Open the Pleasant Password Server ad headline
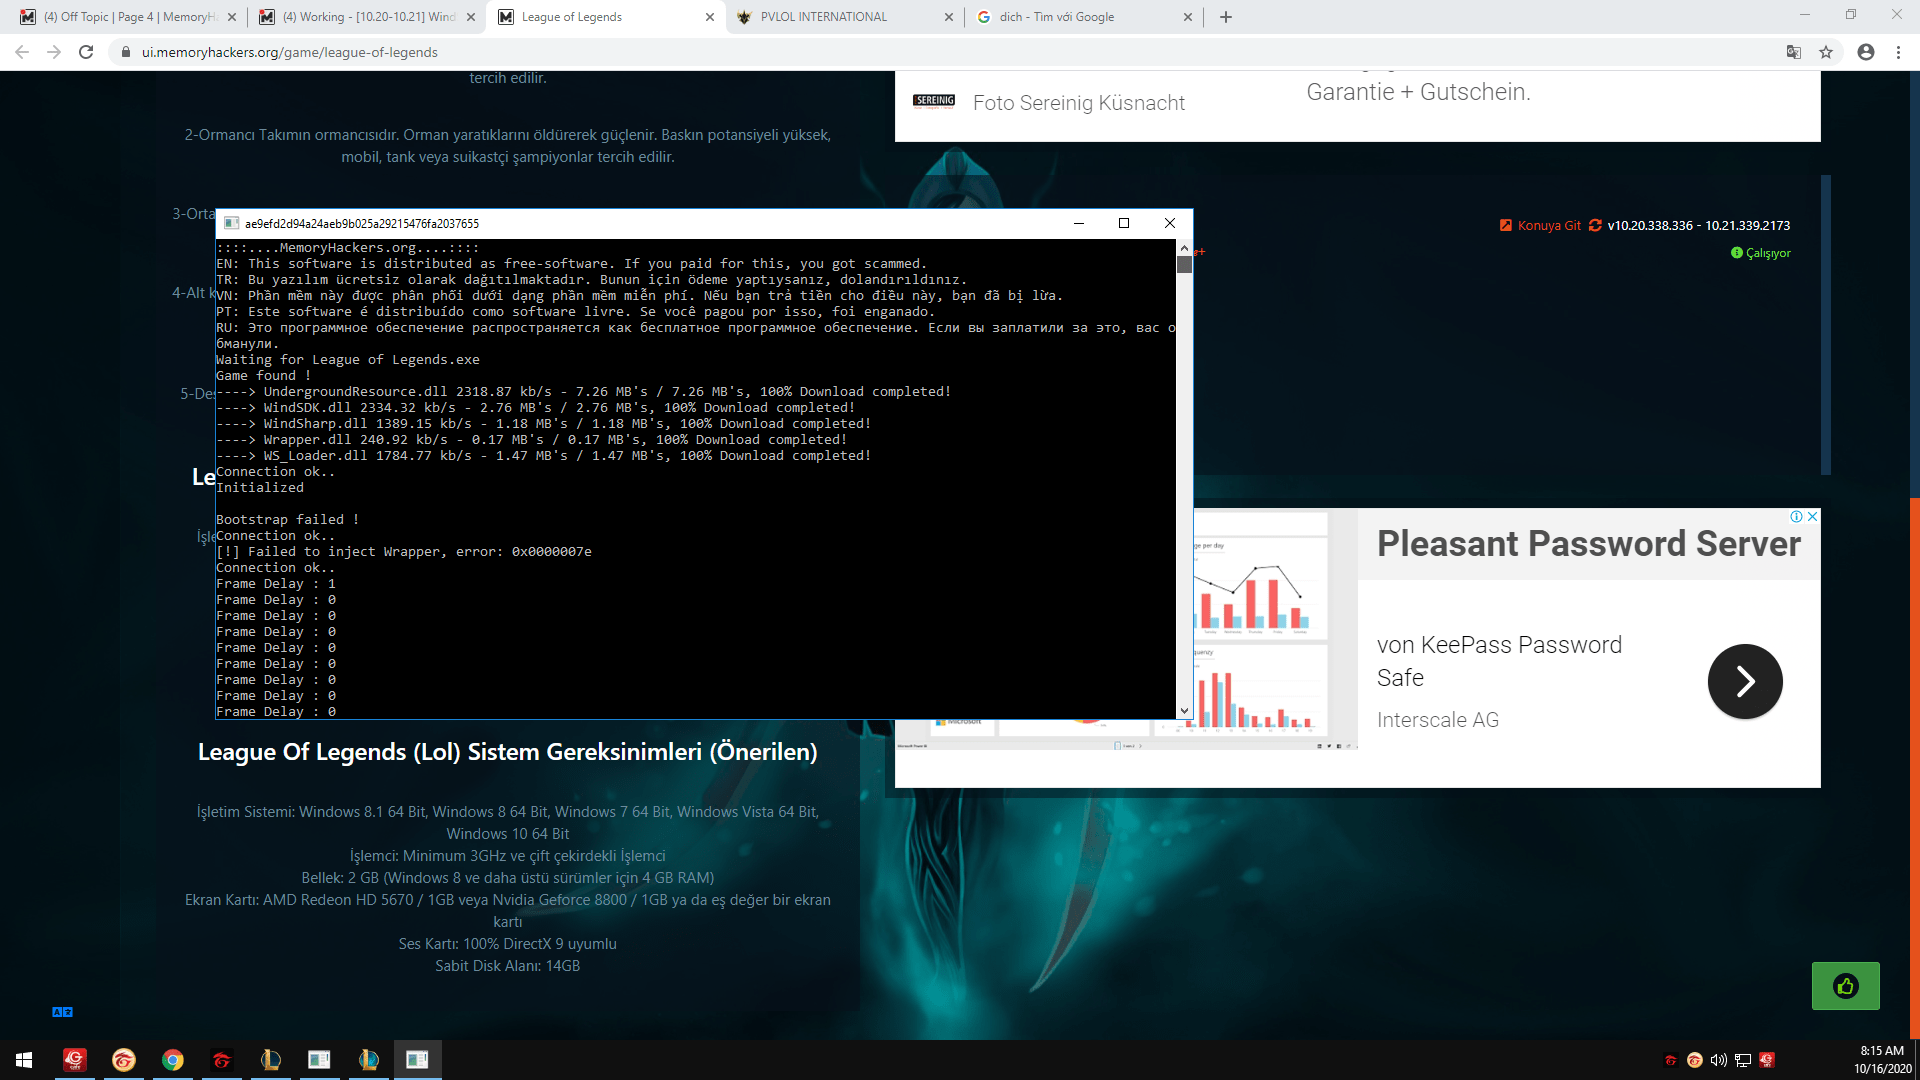The width and height of the screenshot is (1920, 1080). click(x=1588, y=544)
